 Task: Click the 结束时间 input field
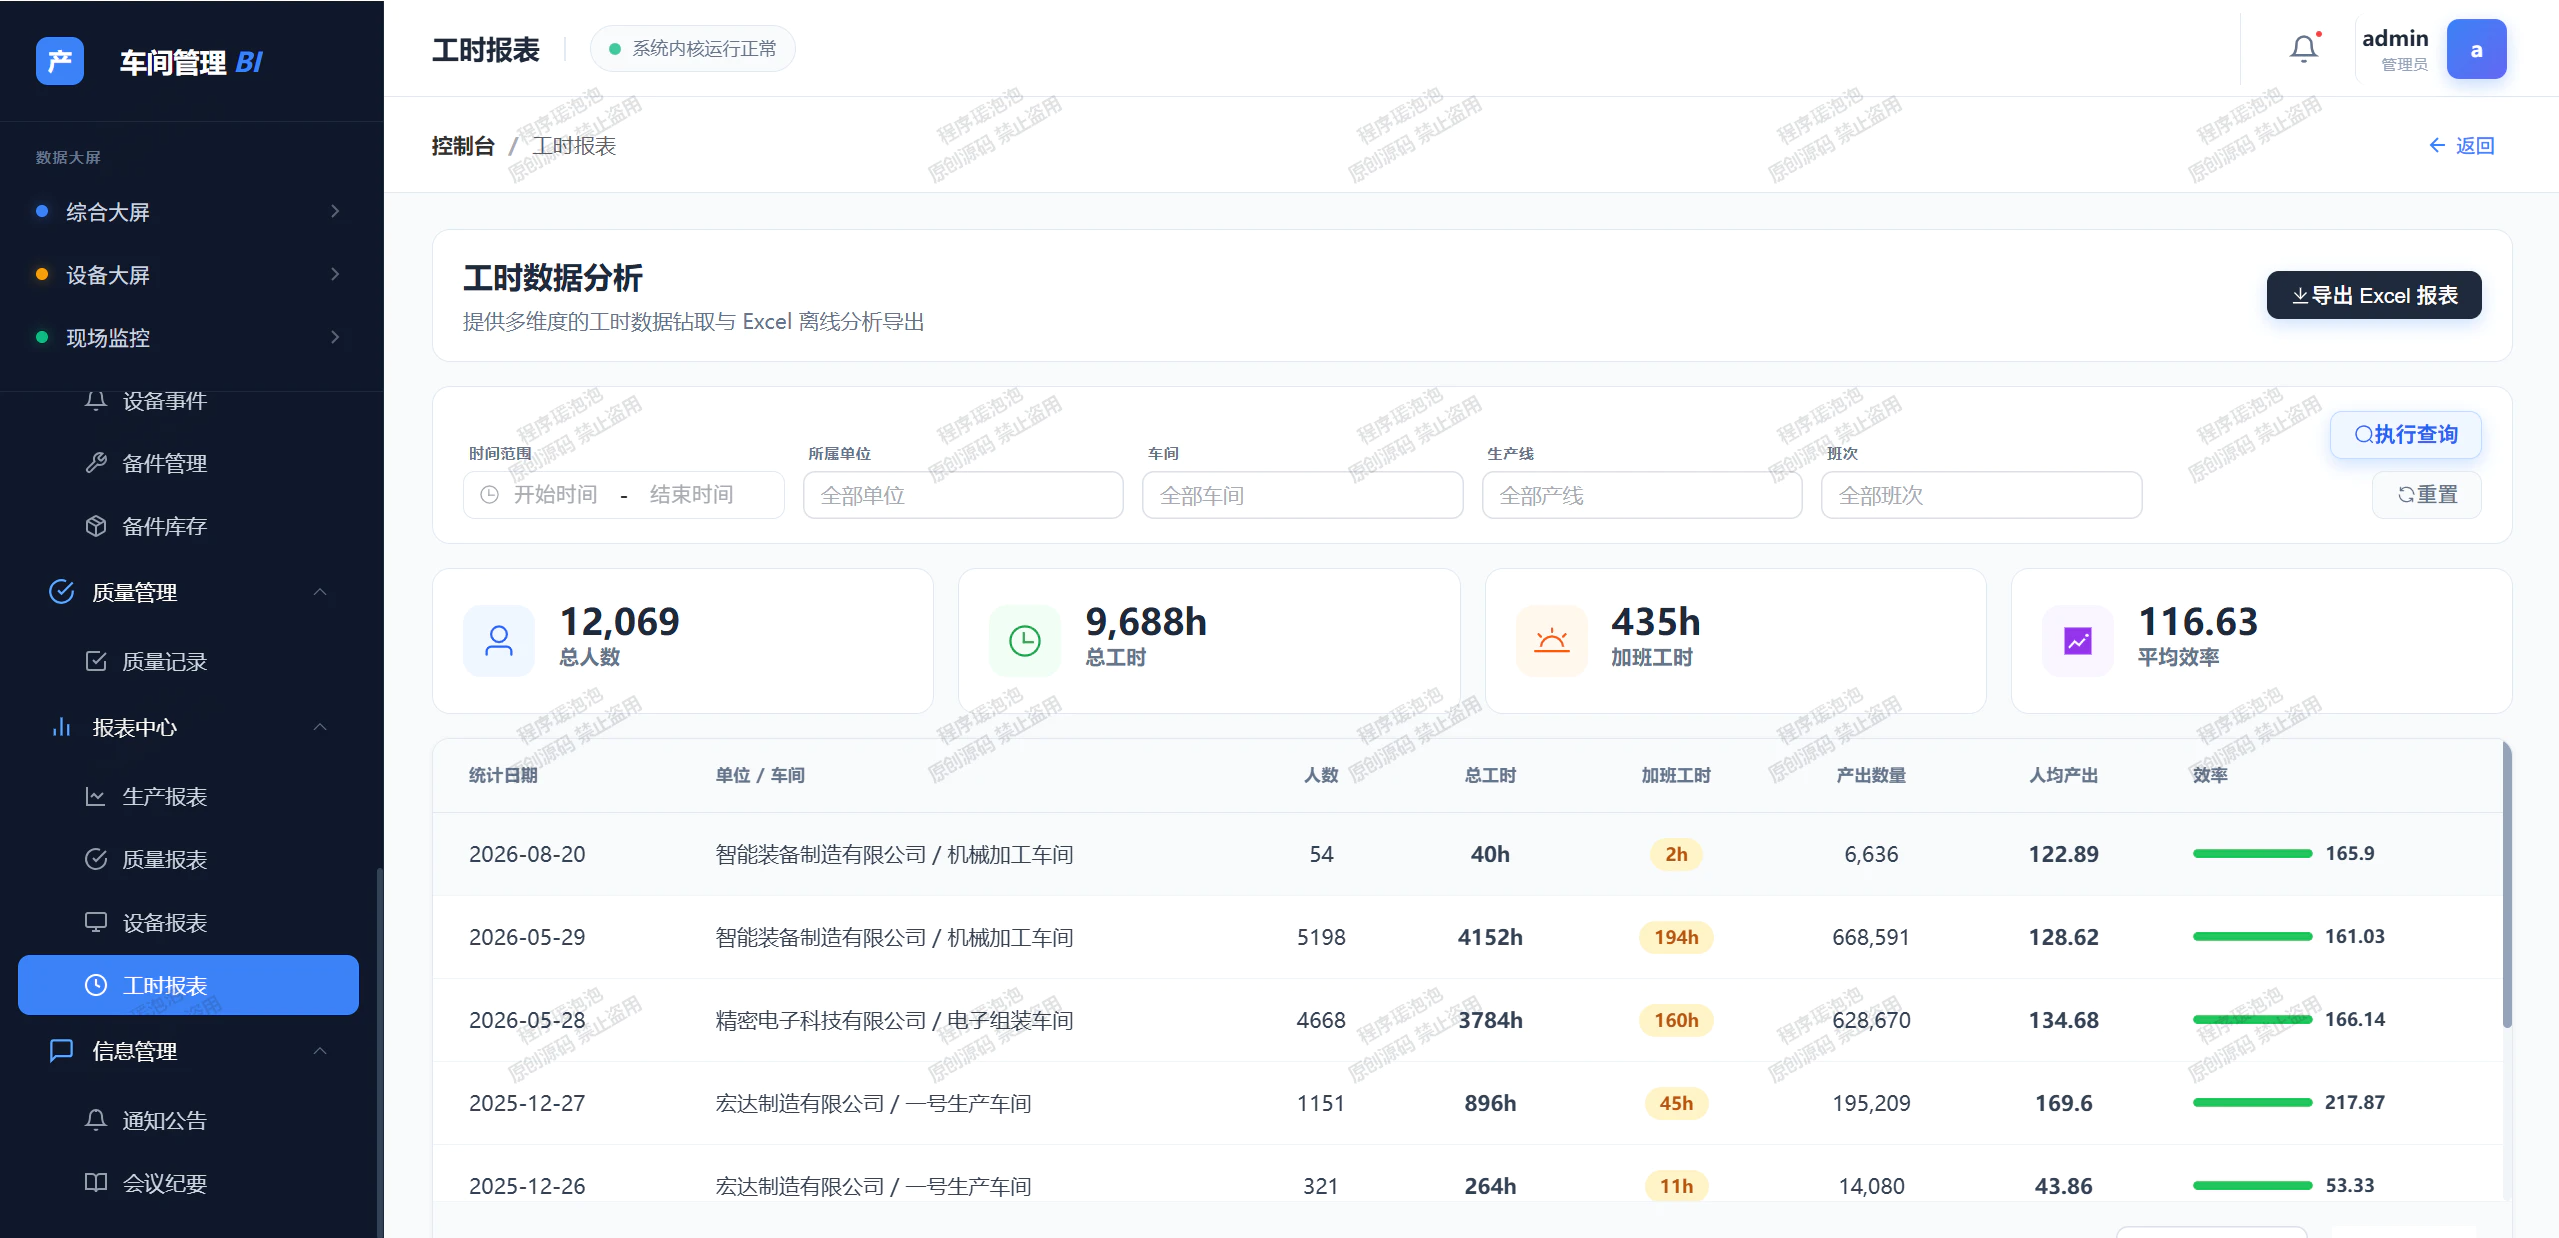click(x=692, y=494)
